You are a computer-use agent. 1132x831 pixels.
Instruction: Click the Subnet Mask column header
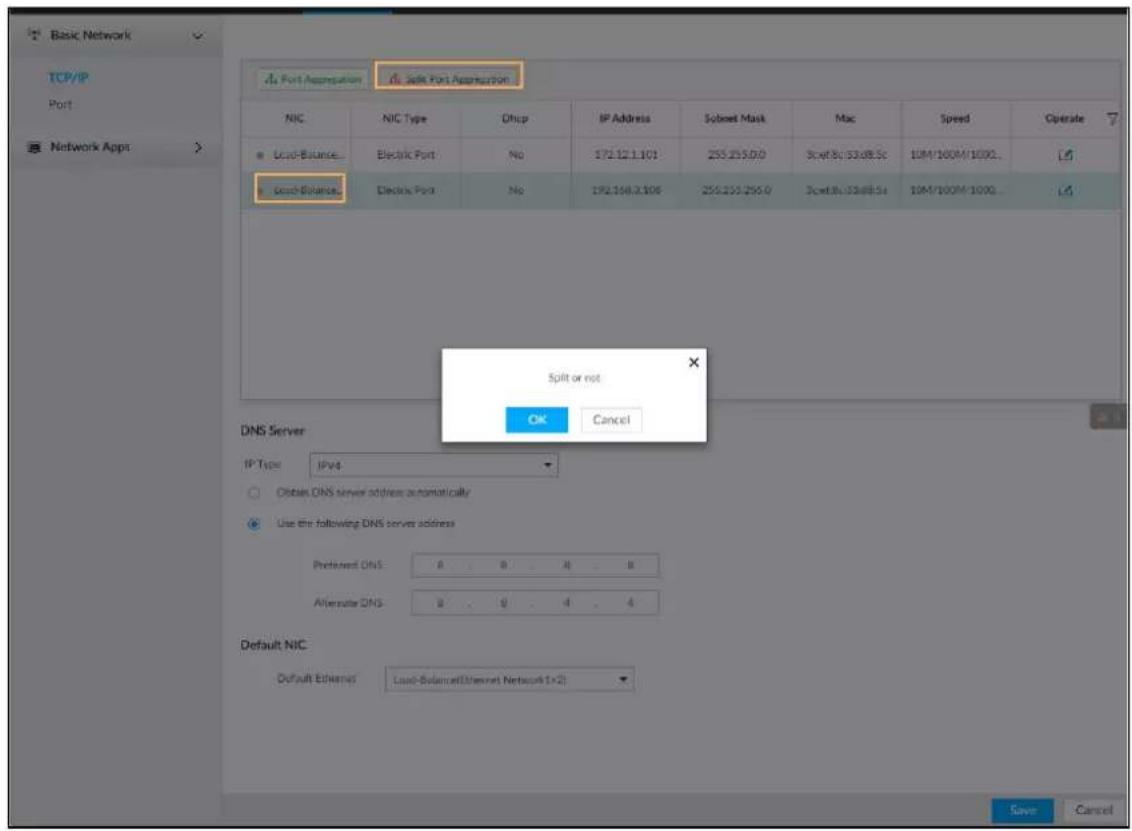click(x=735, y=118)
